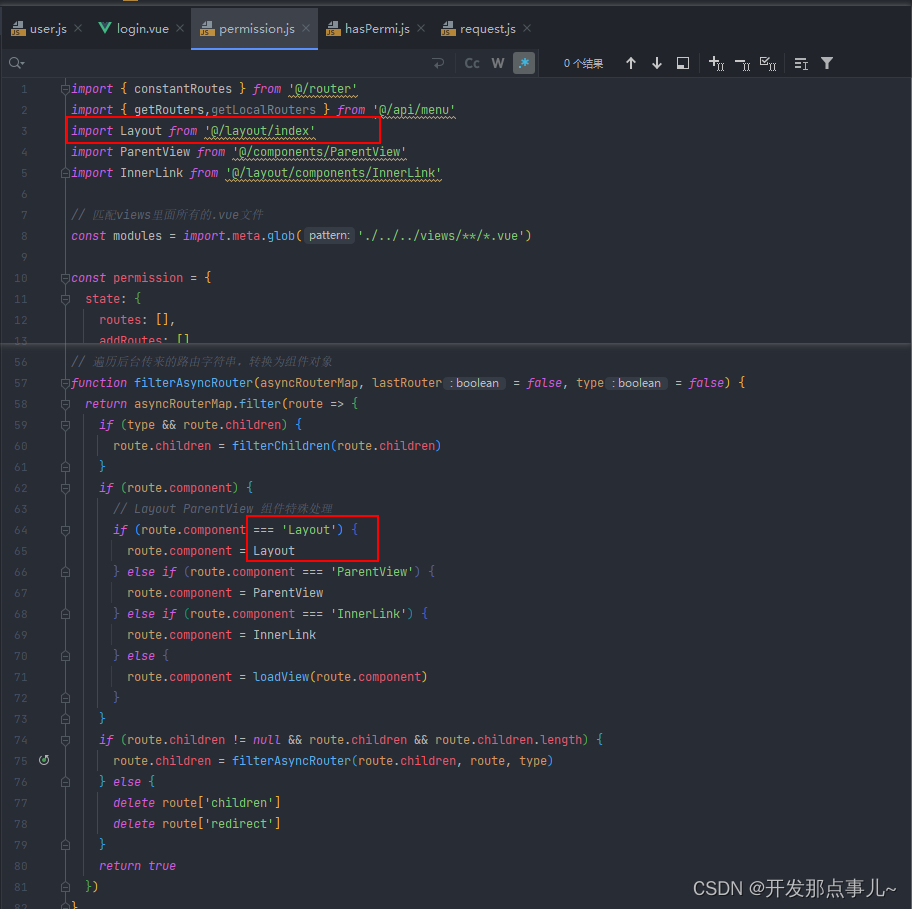Open the hasPermi.js tab
The image size is (912, 909).
pos(377,28)
